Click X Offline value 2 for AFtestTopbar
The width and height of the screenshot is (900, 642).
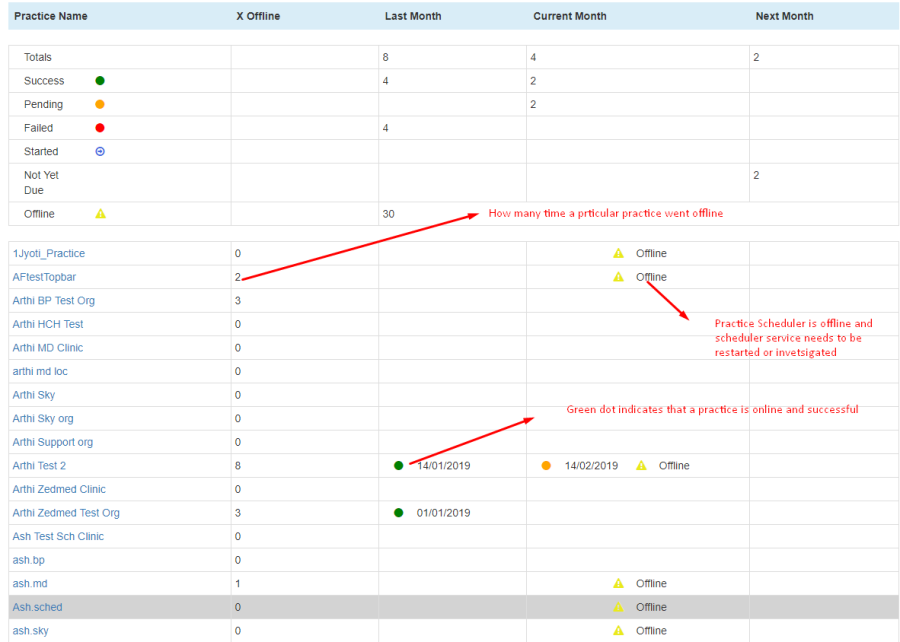pyautogui.click(x=238, y=277)
